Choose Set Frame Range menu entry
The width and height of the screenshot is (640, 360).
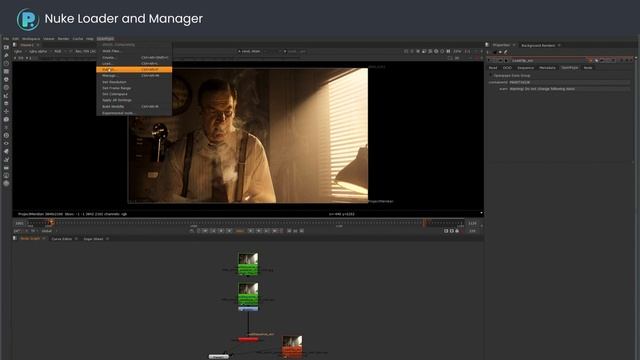[x=134, y=88]
